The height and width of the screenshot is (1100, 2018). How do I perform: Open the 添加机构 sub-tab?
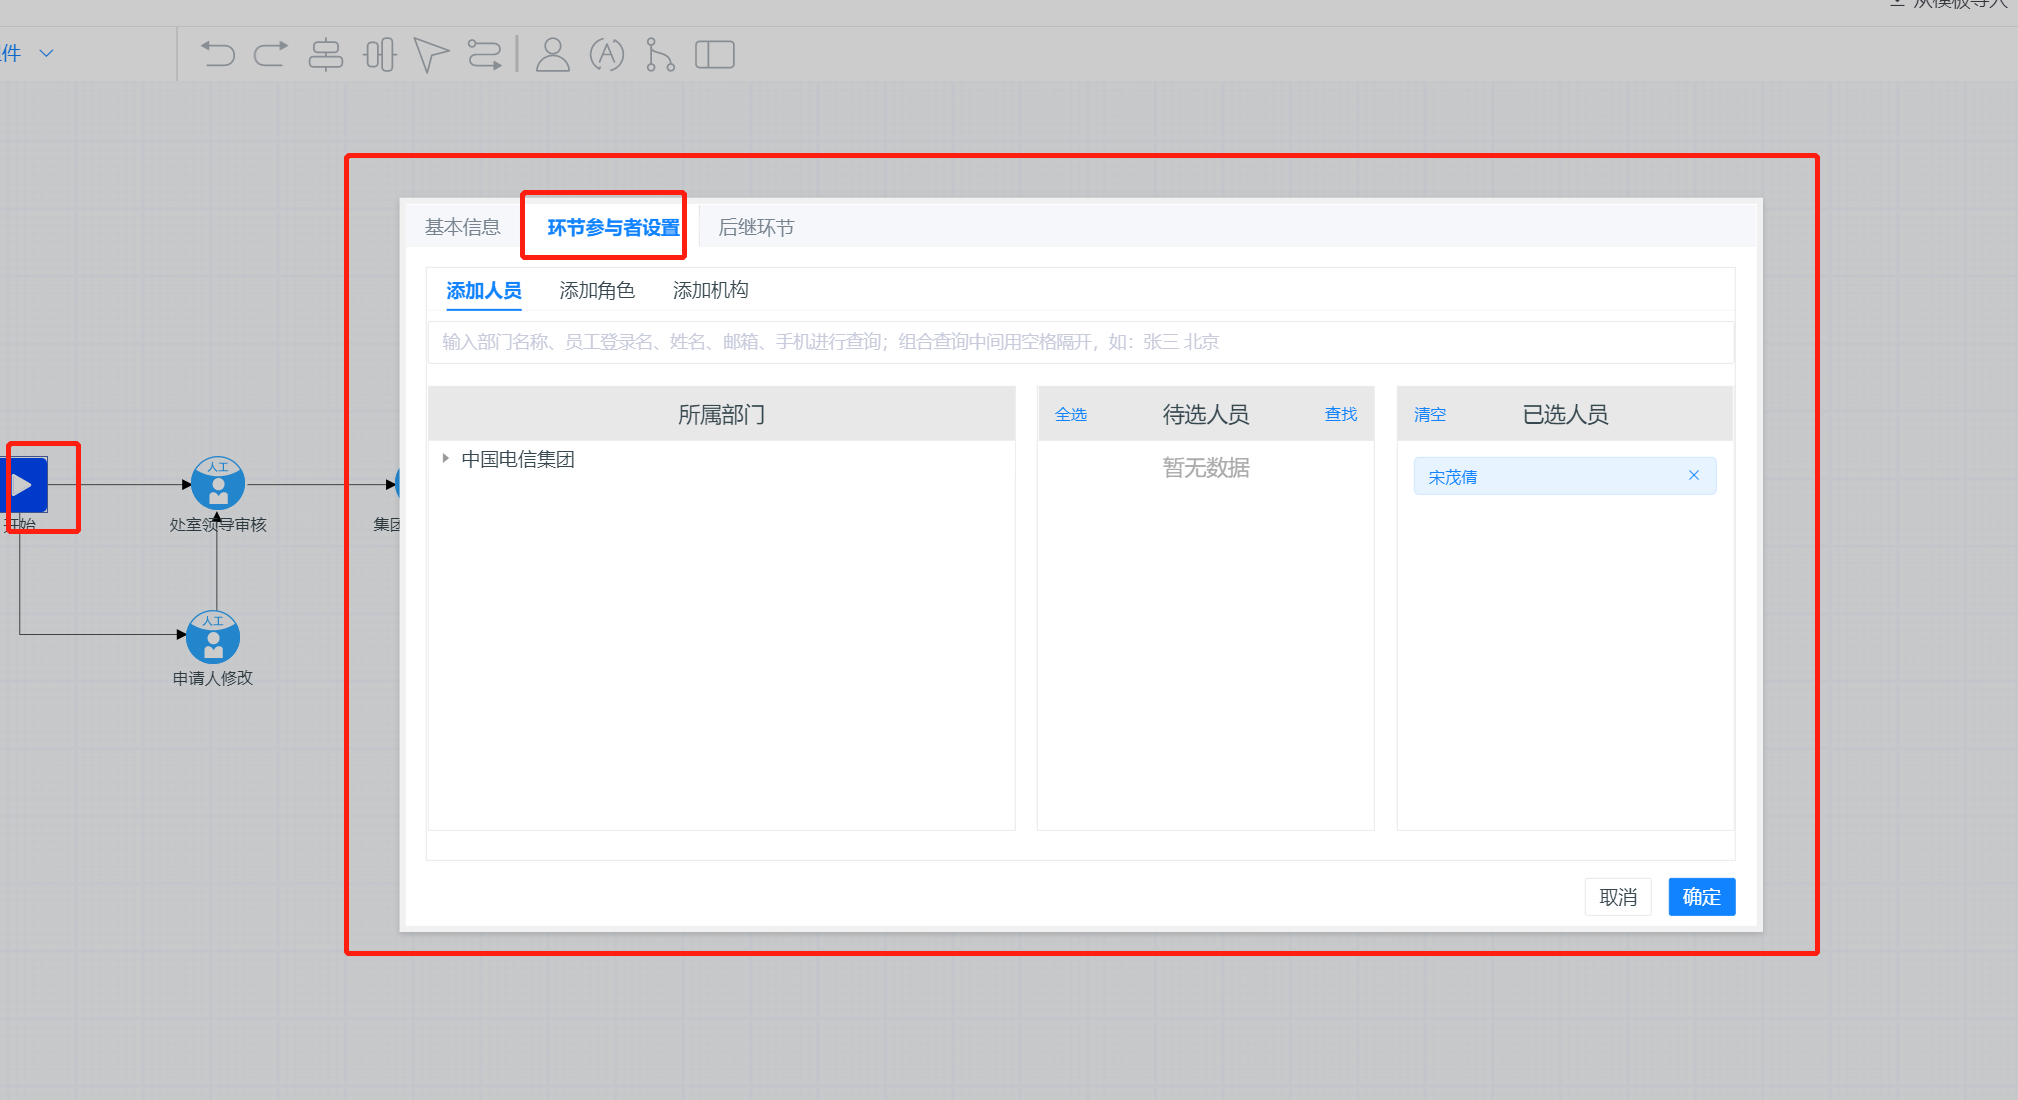[x=711, y=290]
